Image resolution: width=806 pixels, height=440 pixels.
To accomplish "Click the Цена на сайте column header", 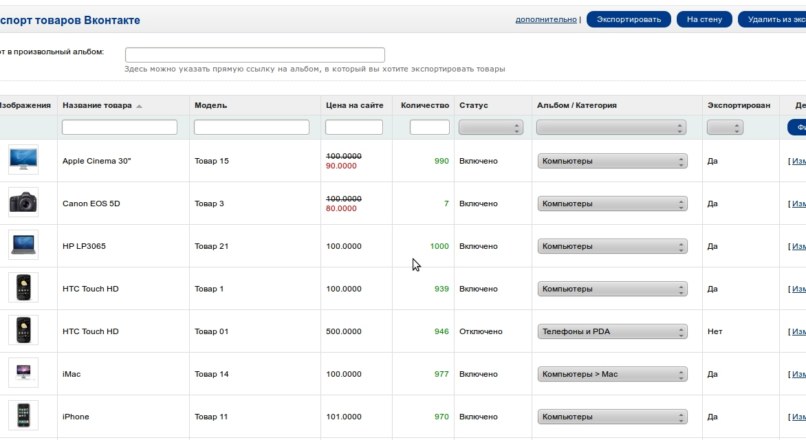I will 355,105.
